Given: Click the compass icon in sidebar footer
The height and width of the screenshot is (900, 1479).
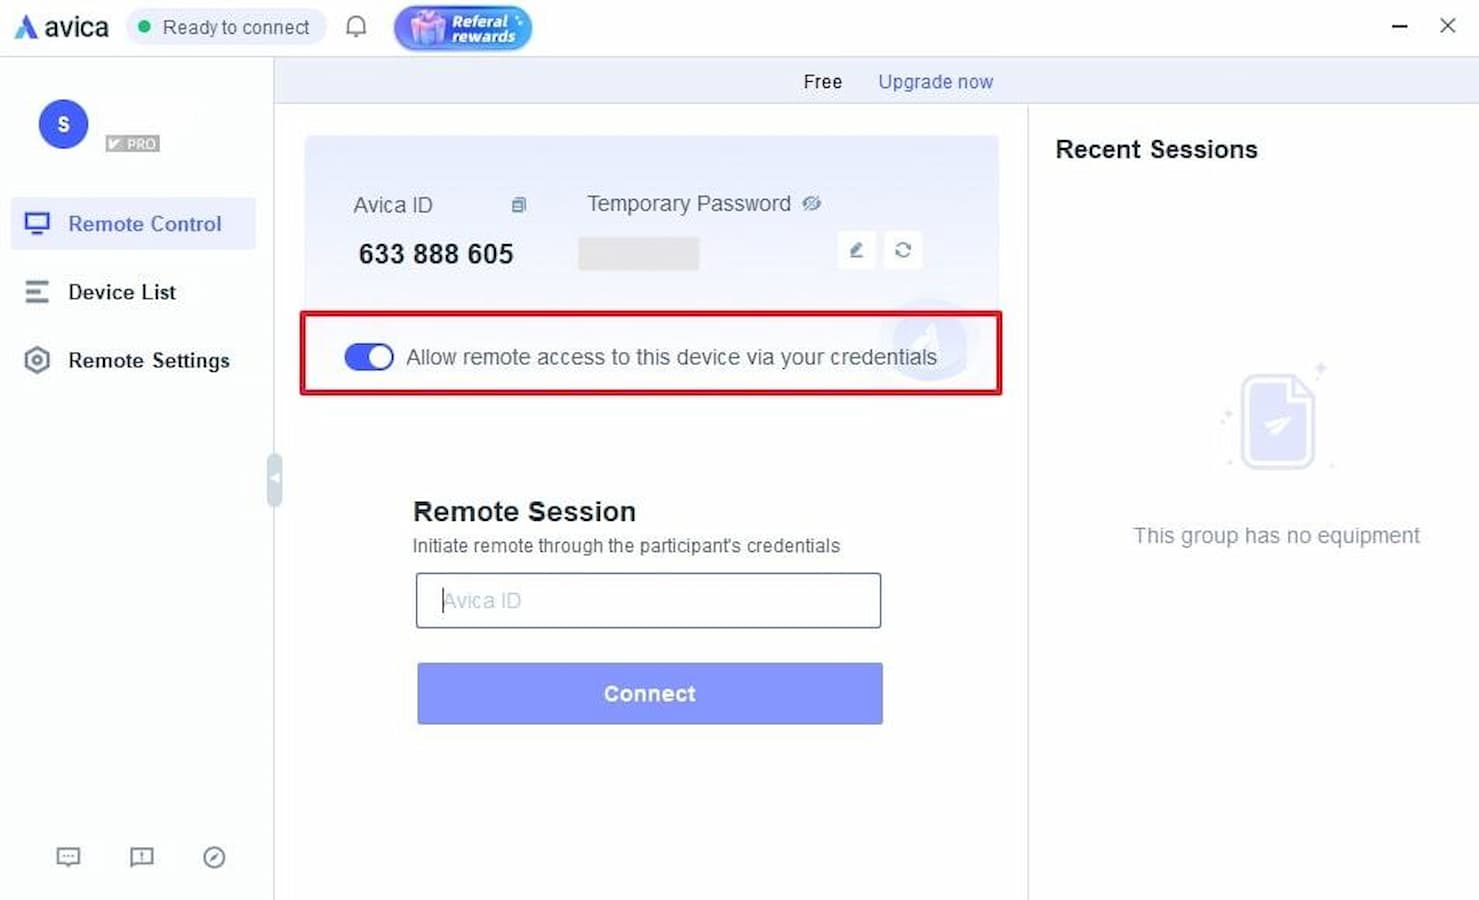Looking at the screenshot, I should [214, 857].
